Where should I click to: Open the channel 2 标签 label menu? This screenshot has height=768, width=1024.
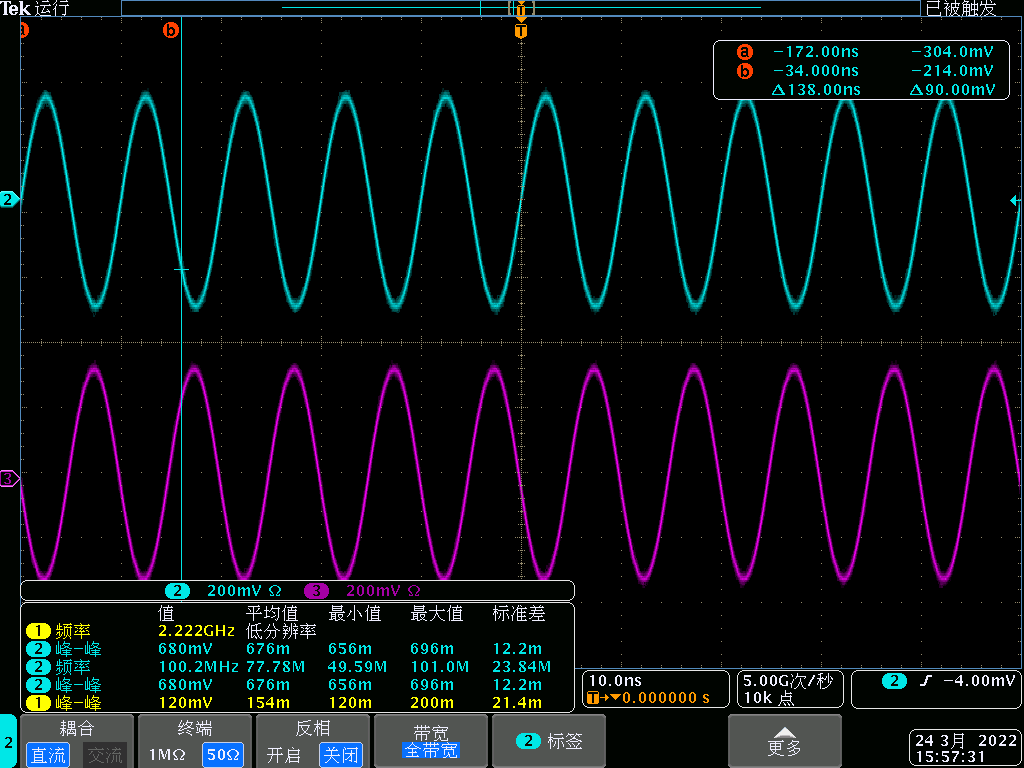pyautogui.click(x=549, y=741)
